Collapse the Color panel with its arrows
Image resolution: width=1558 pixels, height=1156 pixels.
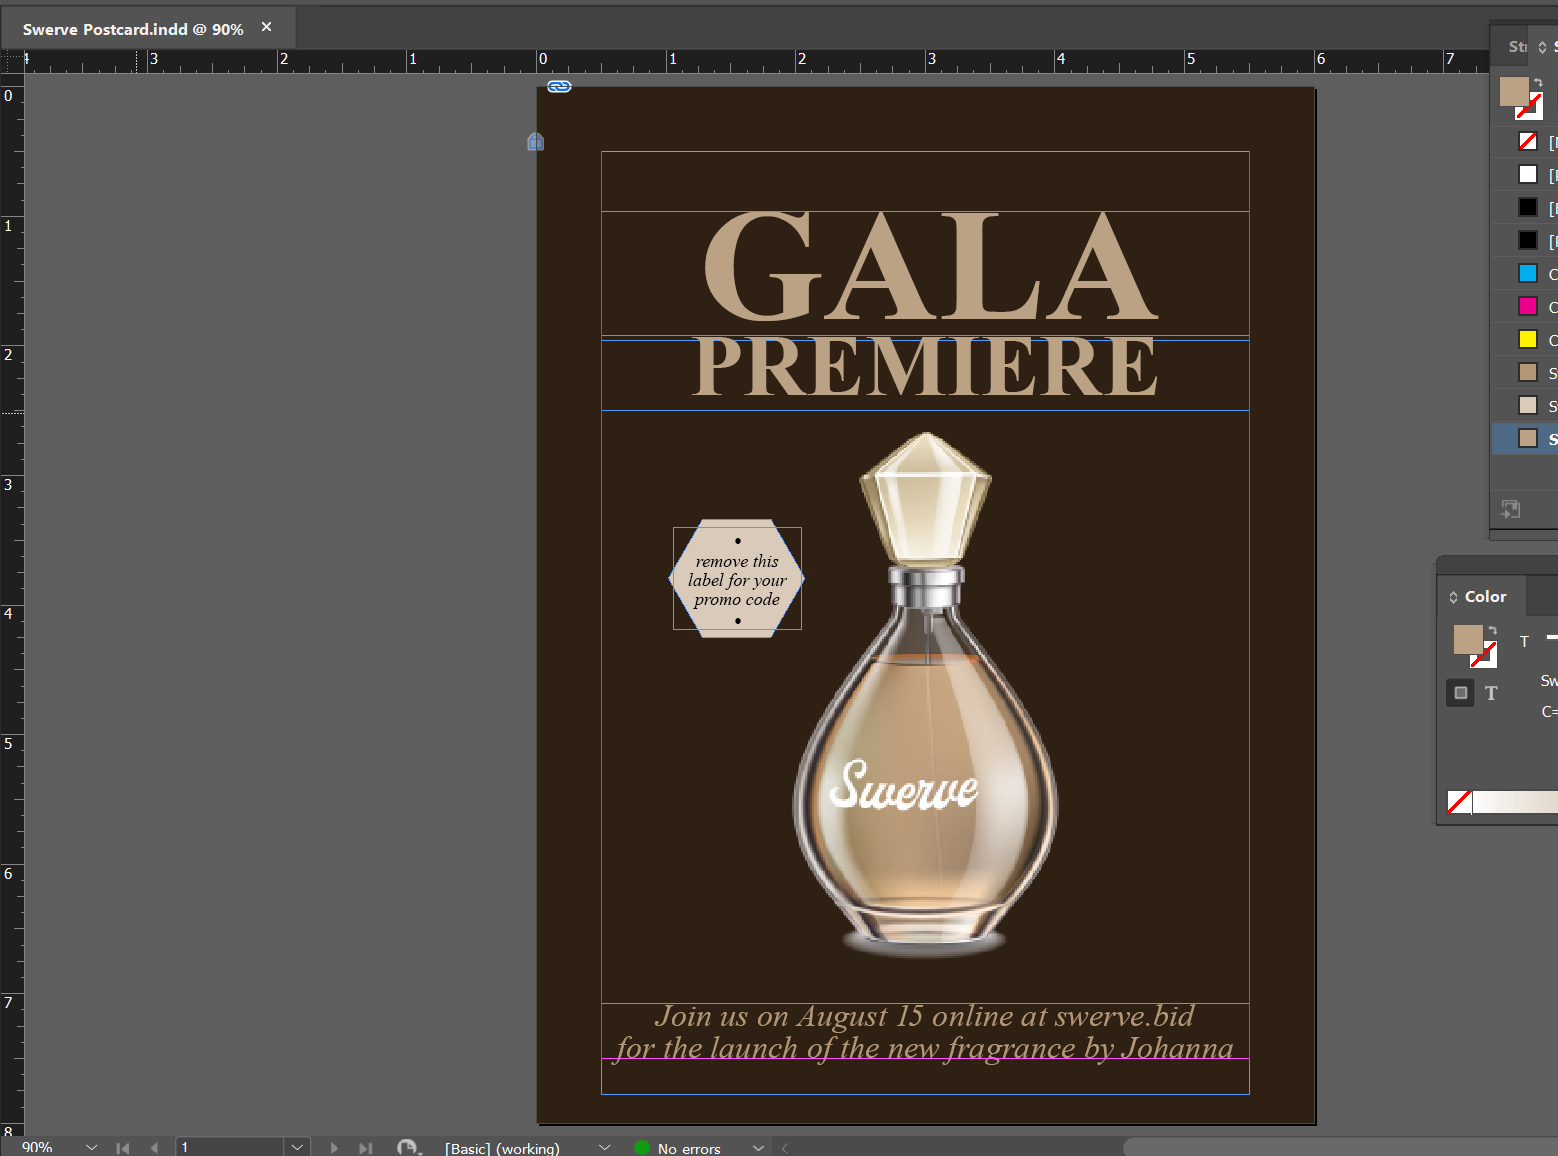(x=1453, y=597)
